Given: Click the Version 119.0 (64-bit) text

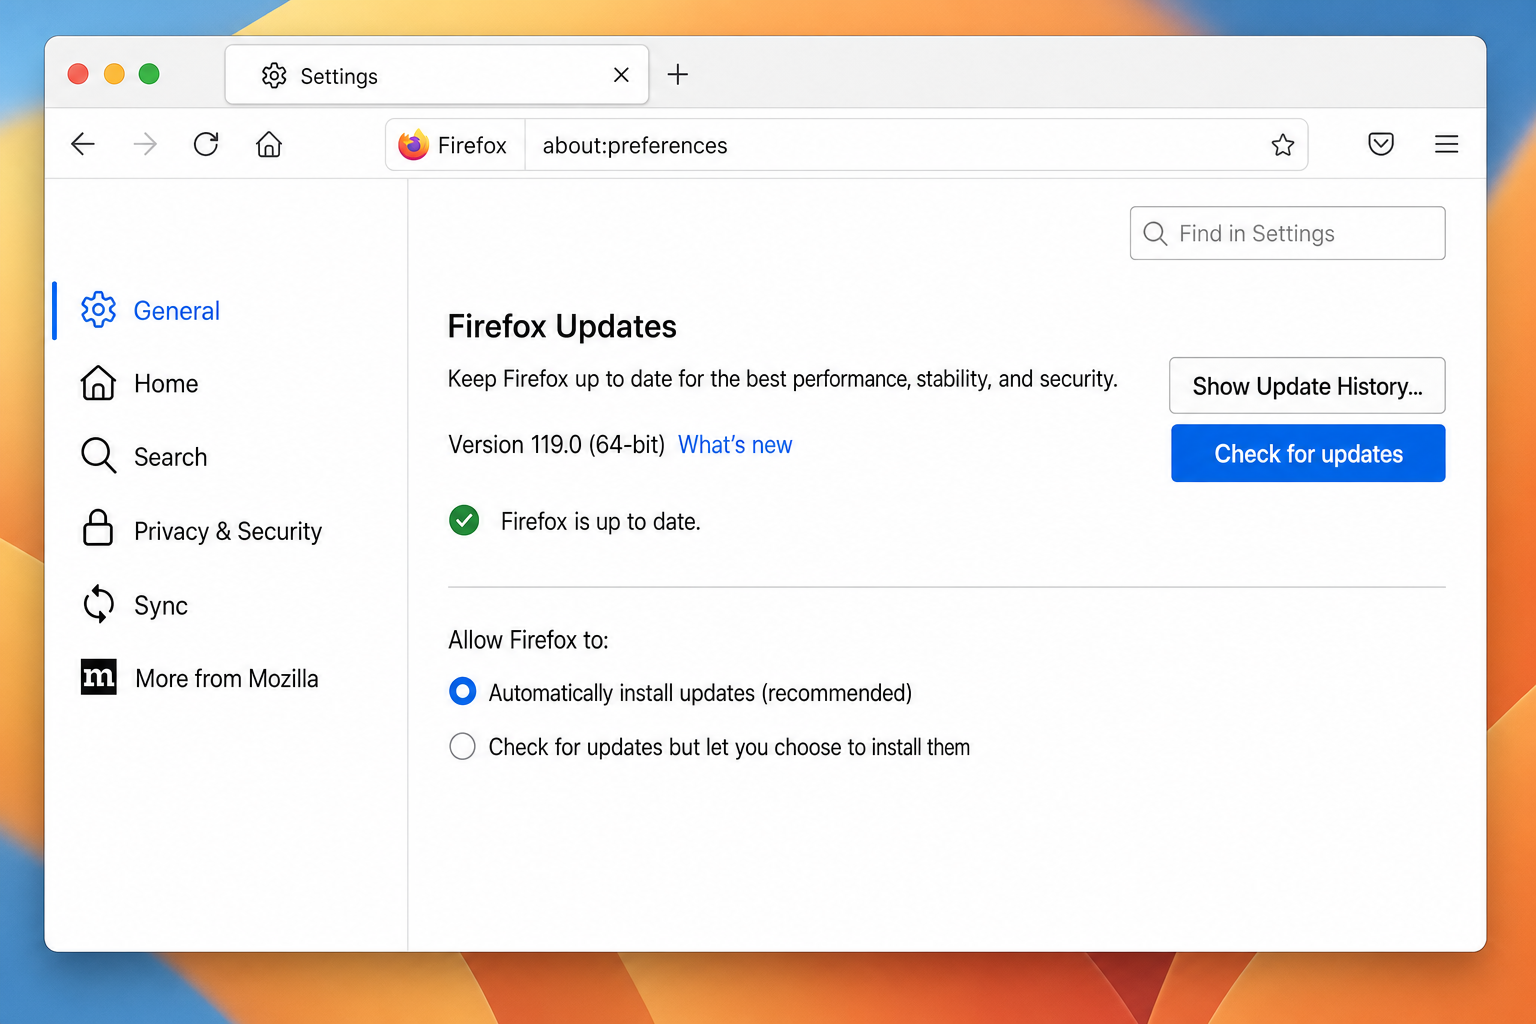Looking at the screenshot, I should [x=556, y=445].
